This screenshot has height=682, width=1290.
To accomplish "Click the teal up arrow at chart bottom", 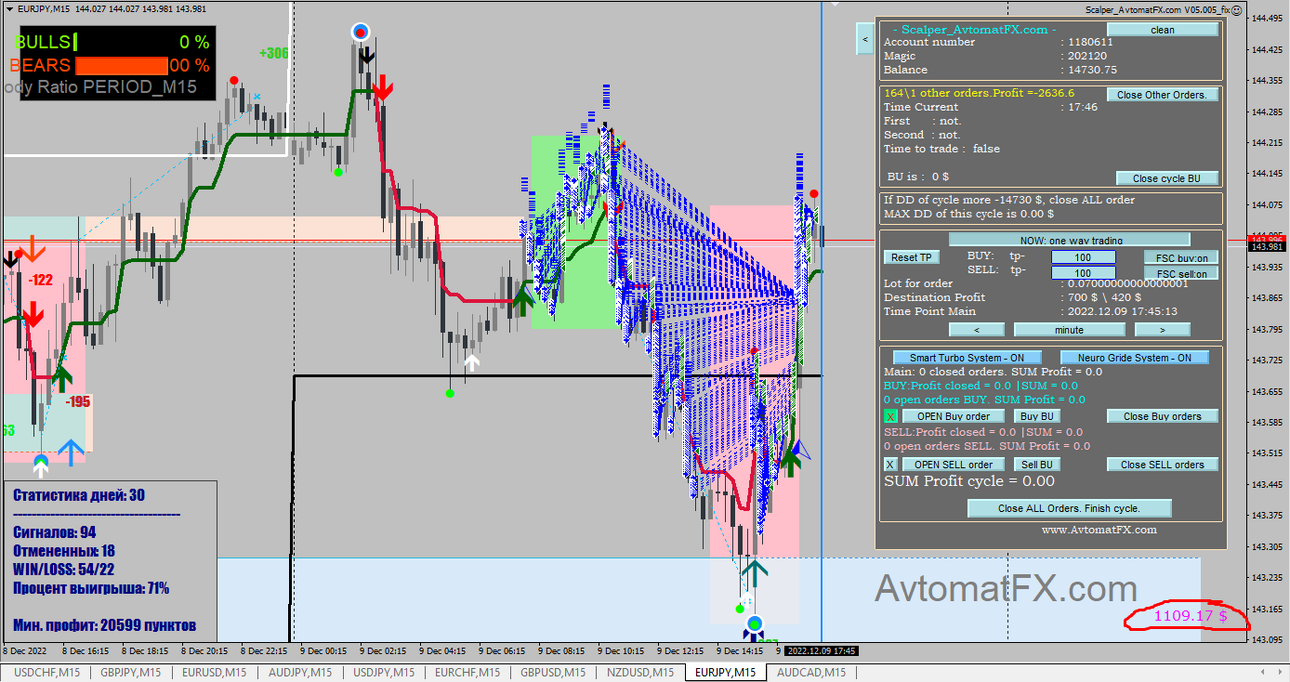I will click(753, 573).
